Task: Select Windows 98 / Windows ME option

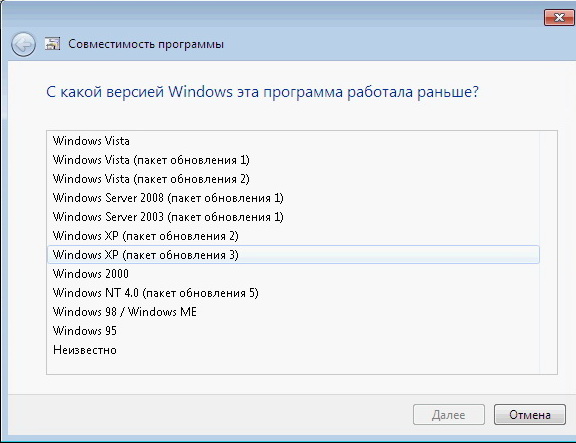Action: [294, 312]
